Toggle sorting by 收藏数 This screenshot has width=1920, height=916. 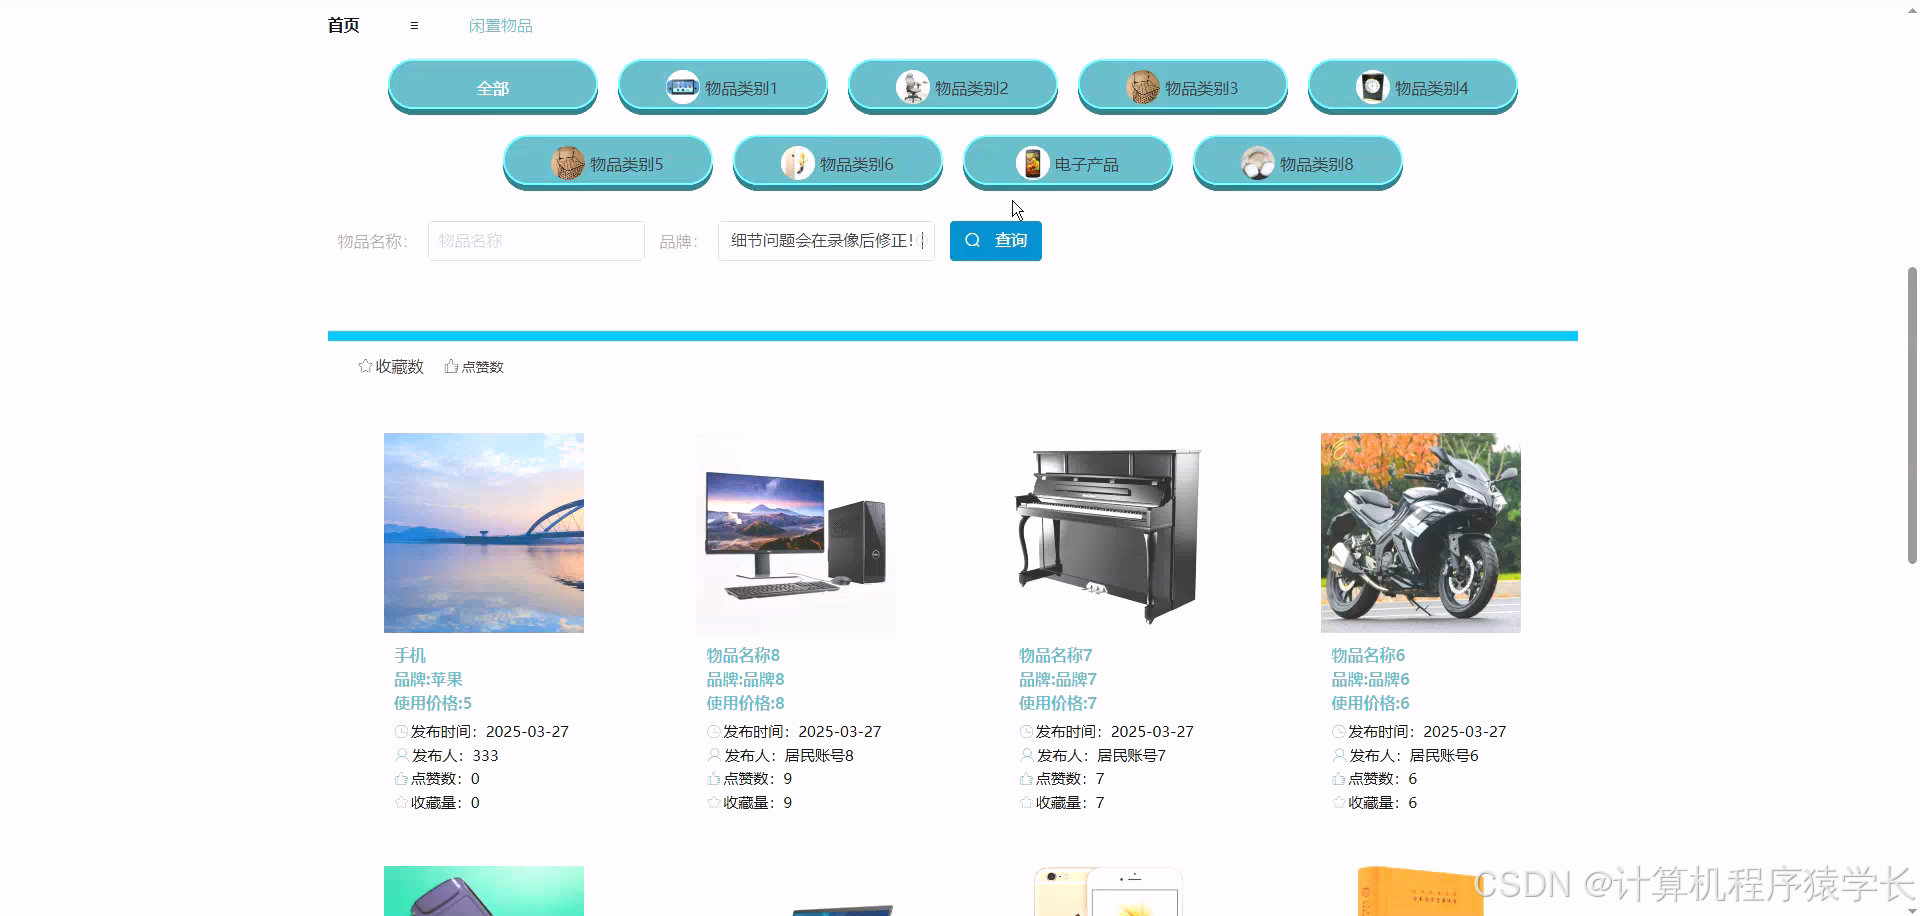(397, 366)
